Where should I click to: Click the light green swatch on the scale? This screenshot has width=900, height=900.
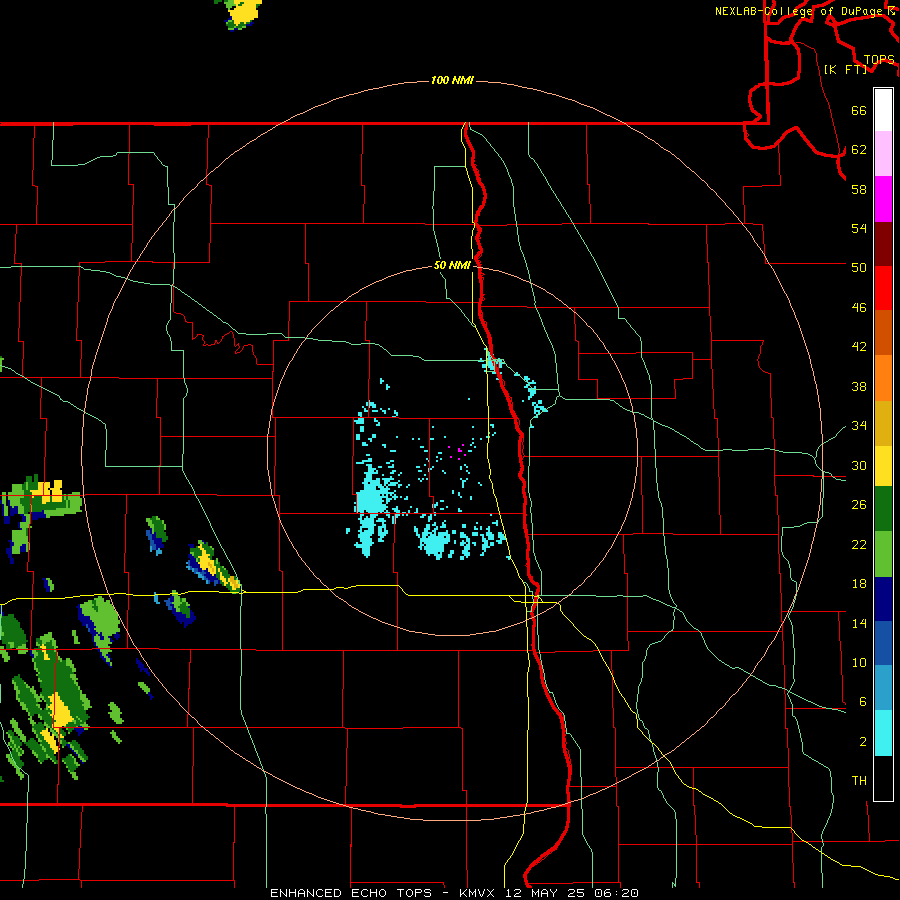tap(883, 554)
